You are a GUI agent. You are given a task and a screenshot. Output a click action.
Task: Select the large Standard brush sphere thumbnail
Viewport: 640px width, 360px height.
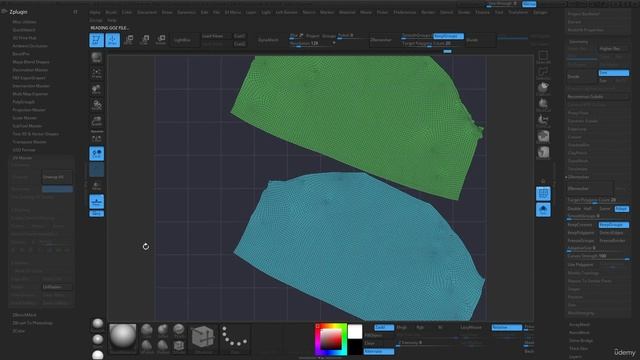[122, 338]
